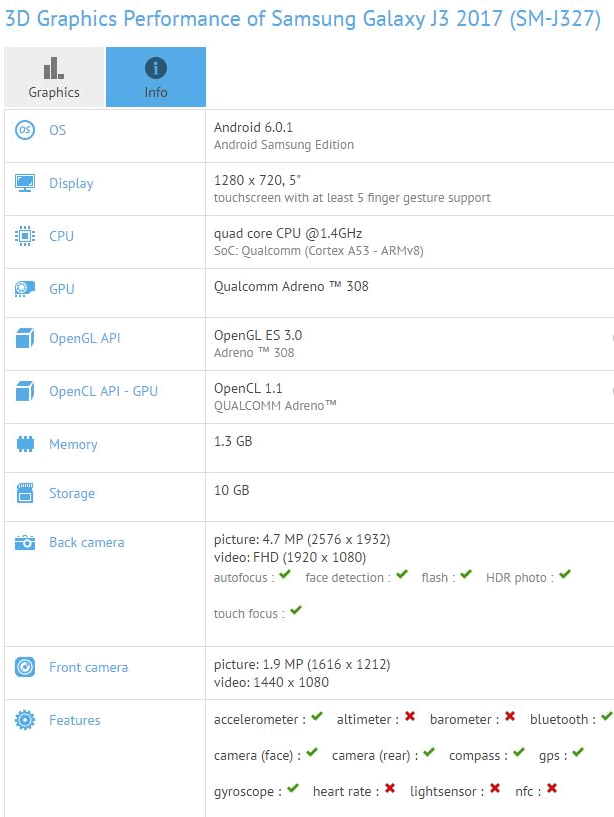Screen dimensions: 614x817
Task: Click the Android 6.0.1 text
Action: pyautogui.click(x=253, y=127)
